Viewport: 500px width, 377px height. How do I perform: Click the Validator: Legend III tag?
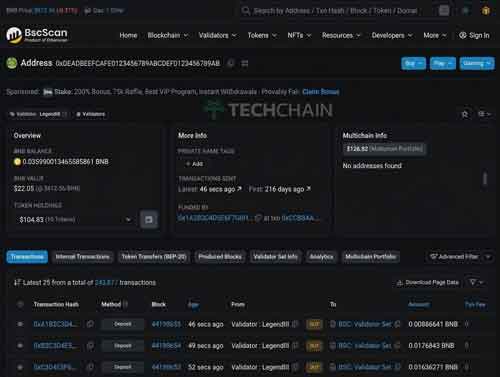(39, 114)
